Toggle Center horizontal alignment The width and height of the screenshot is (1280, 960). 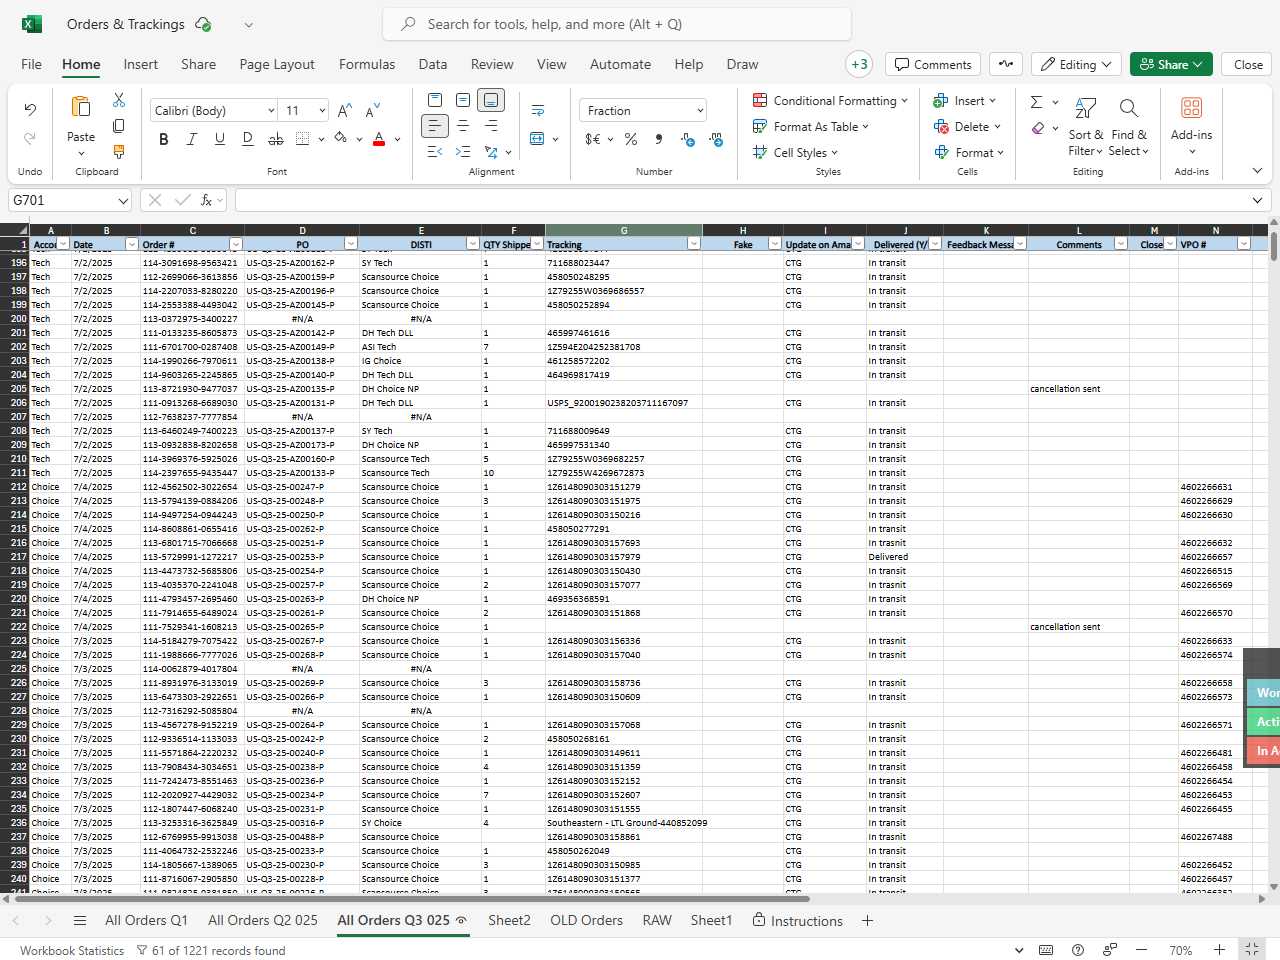tap(462, 126)
